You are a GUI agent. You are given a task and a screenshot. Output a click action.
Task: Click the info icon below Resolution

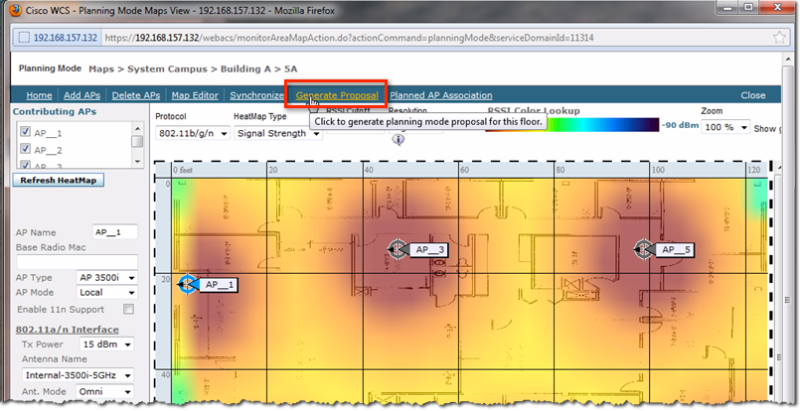pos(398,139)
